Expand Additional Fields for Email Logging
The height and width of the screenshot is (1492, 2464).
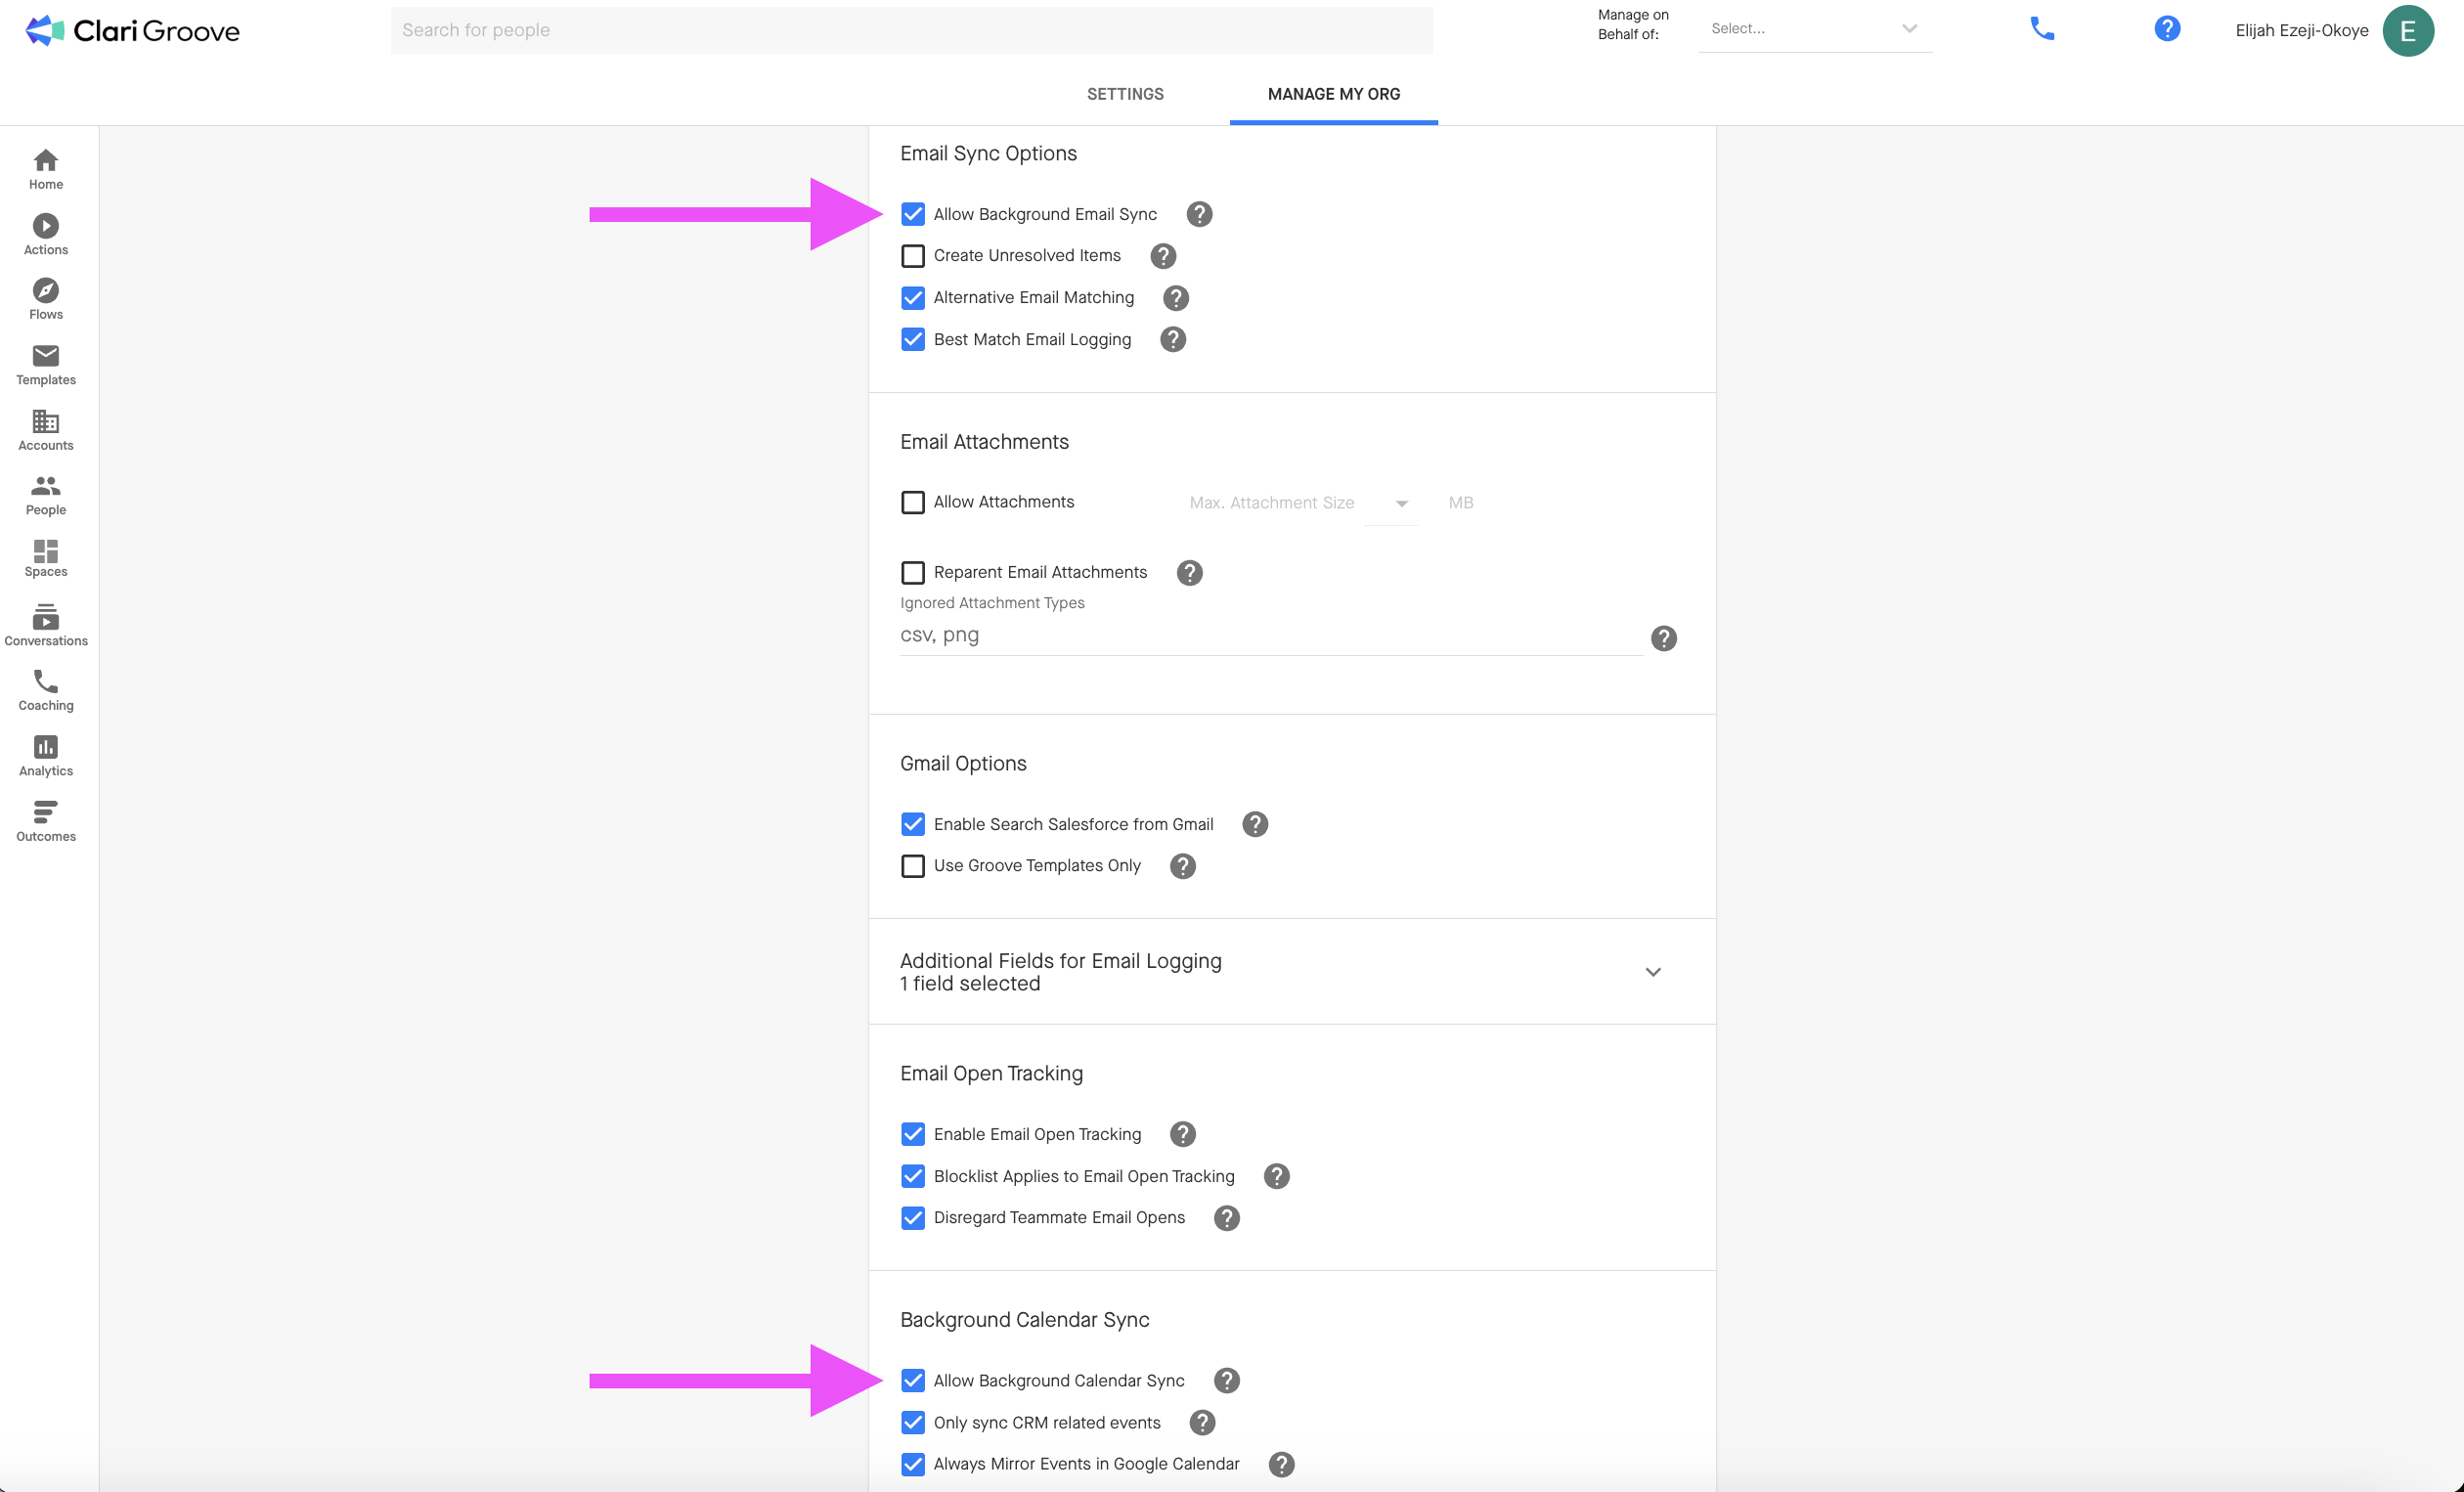1653,972
